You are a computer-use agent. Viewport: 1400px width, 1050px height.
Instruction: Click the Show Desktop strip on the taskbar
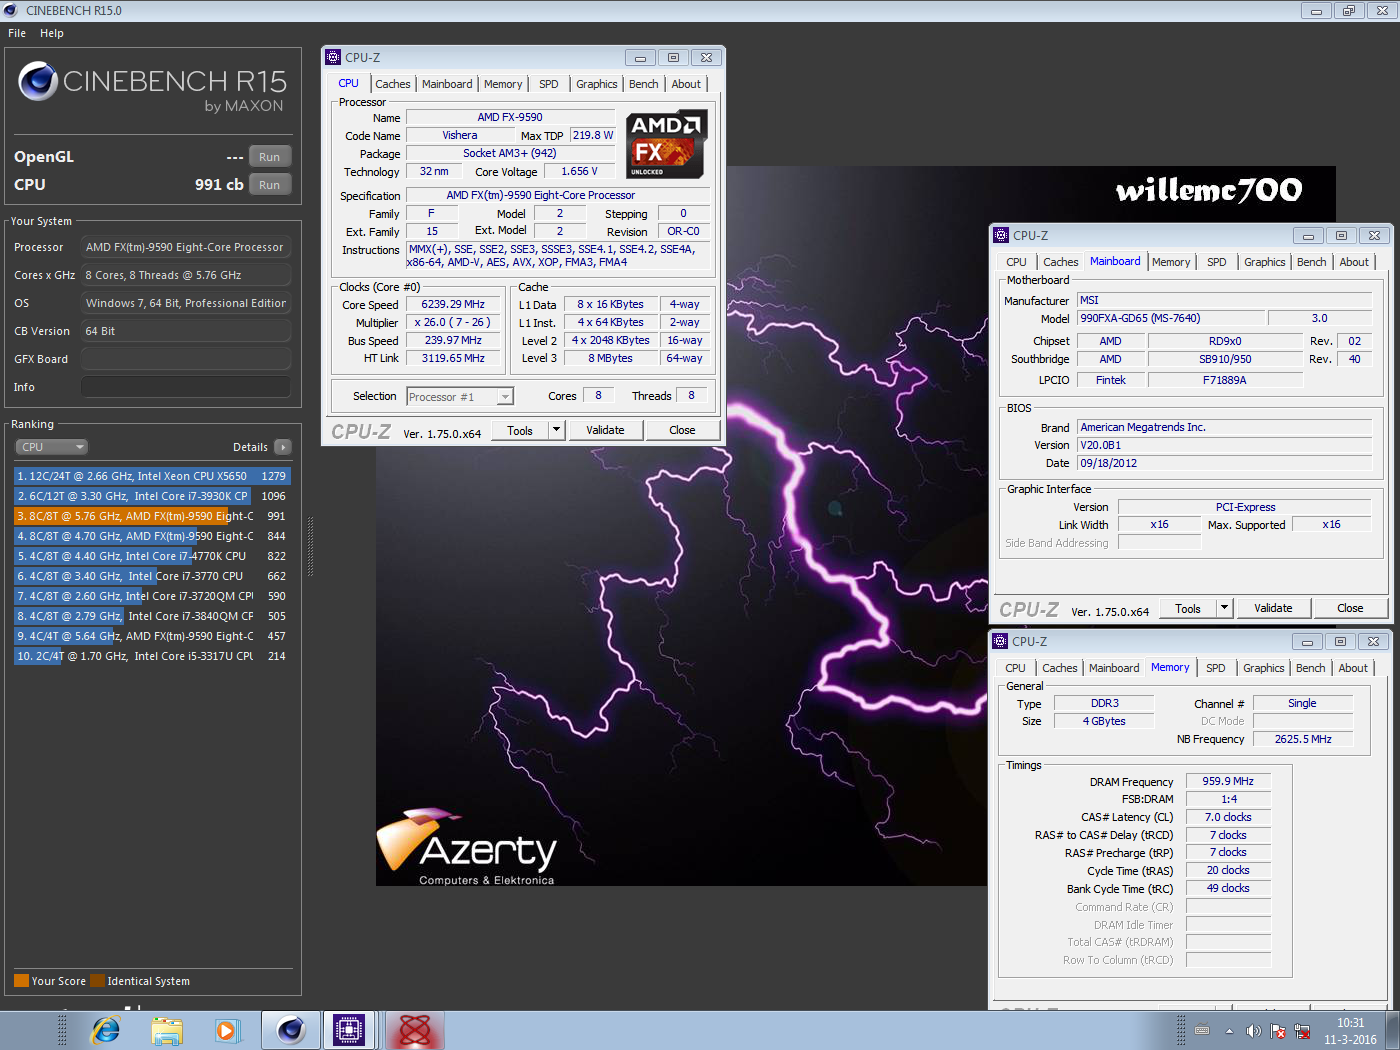pos(1392,1030)
